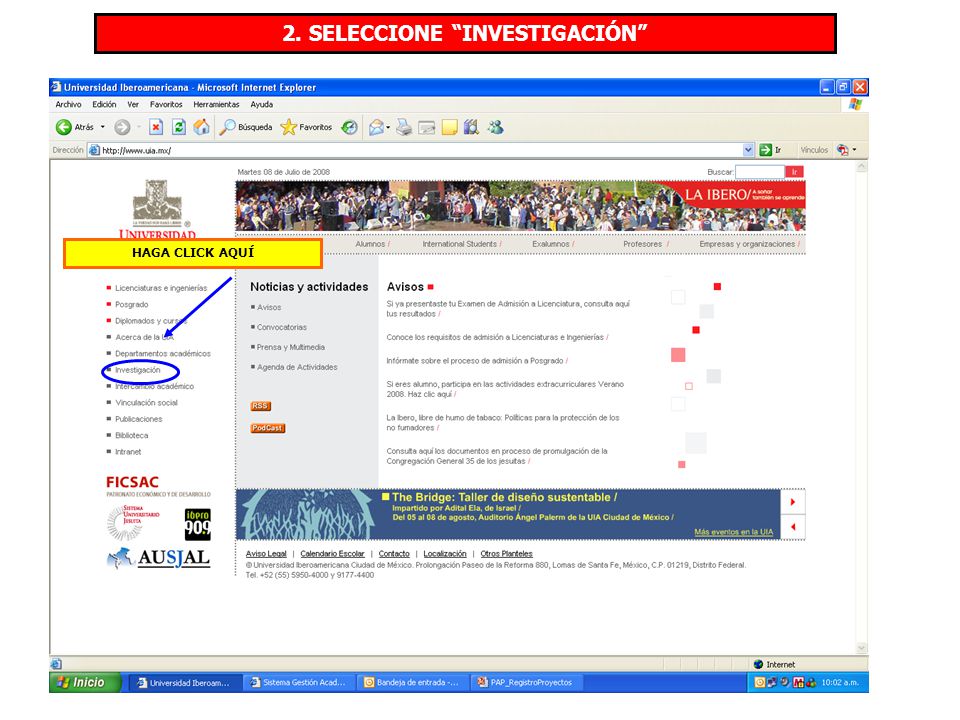
Task: Click the Edit page toolbar icon
Action: 427,127
